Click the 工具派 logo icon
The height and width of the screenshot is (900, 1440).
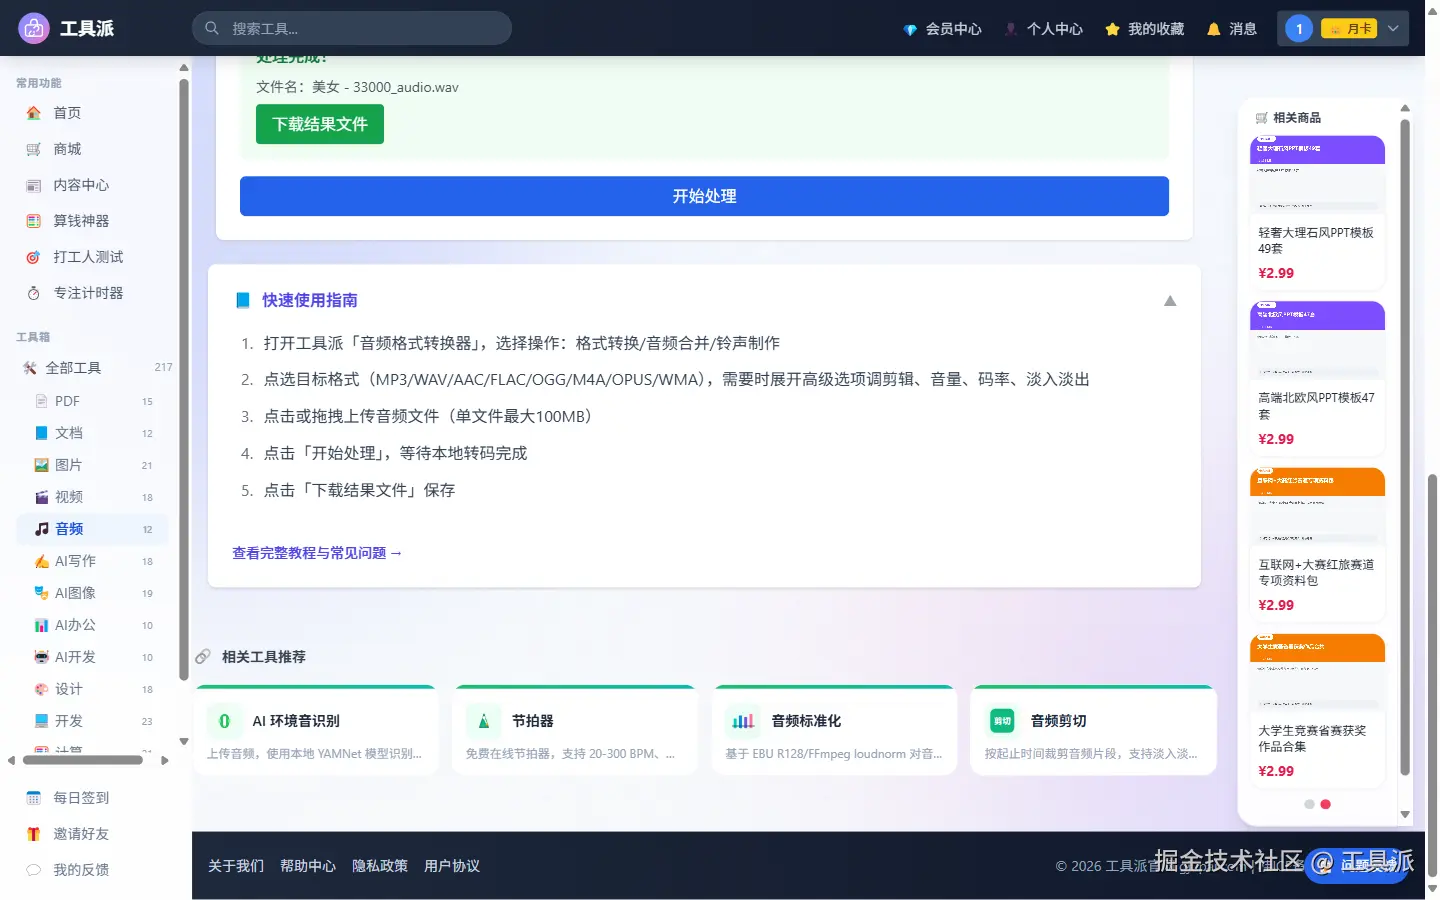tap(34, 28)
